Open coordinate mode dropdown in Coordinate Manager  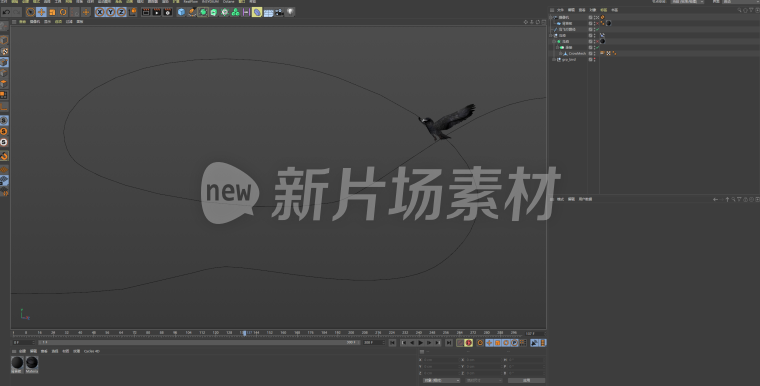click(442, 380)
